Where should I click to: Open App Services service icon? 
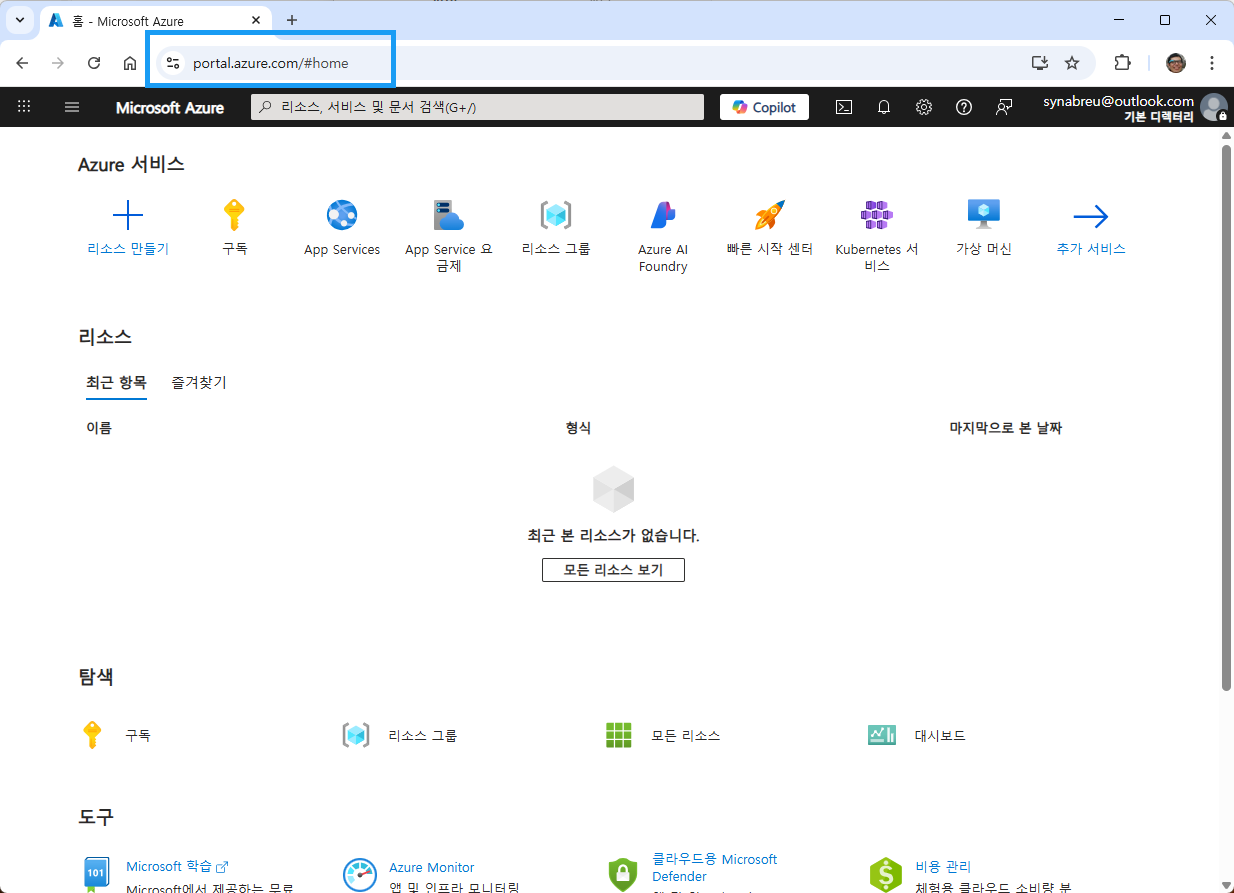point(342,215)
